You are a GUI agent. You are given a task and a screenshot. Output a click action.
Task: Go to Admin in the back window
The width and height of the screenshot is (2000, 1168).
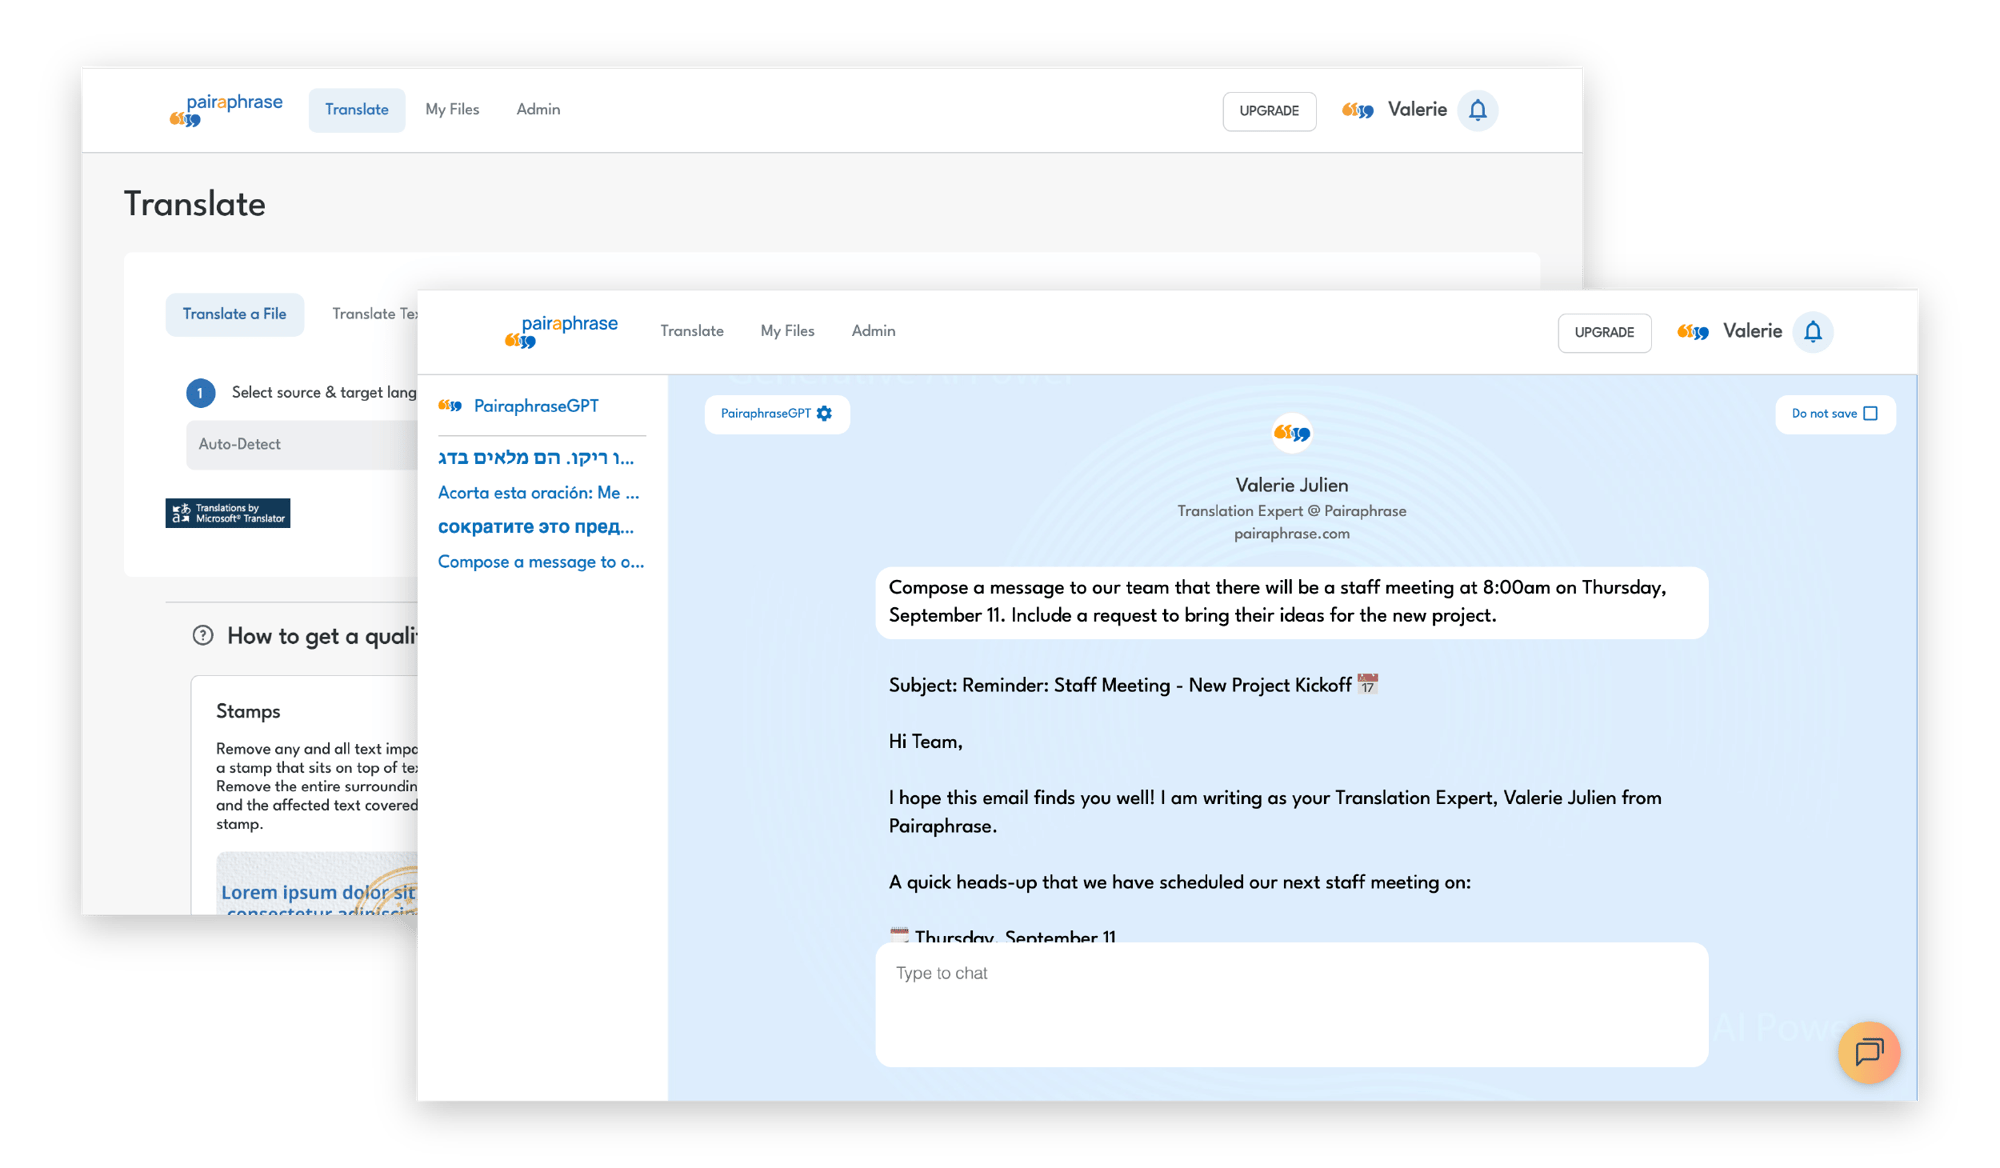tap(538, 110)
